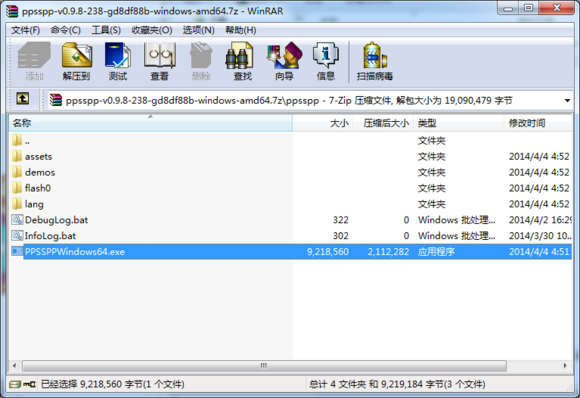Click InfoLog.bat date 2014/3/30
The height and width of the screenshot is (398, 580).
pyautogui.click(x=540, y=236)
